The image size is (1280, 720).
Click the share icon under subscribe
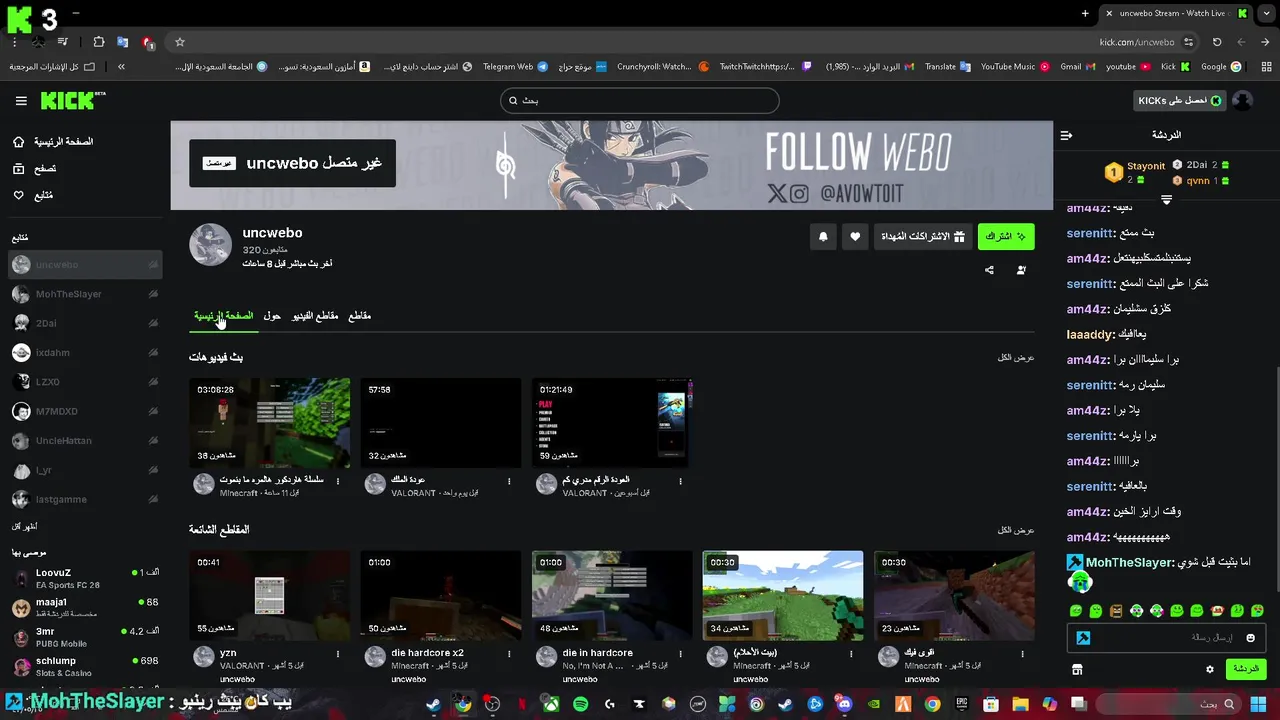pos(989,270)
